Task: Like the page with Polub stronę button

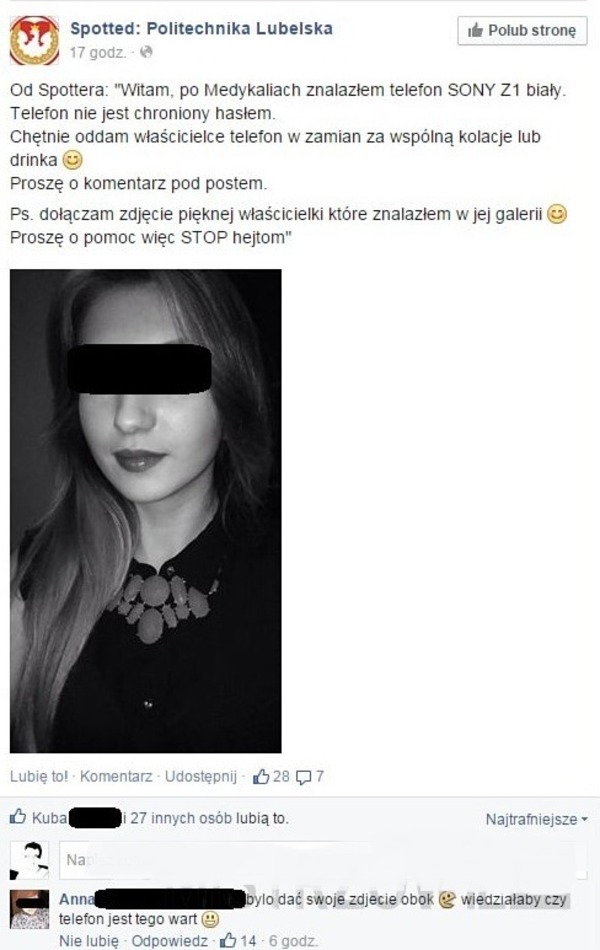Action: point(522,30)
